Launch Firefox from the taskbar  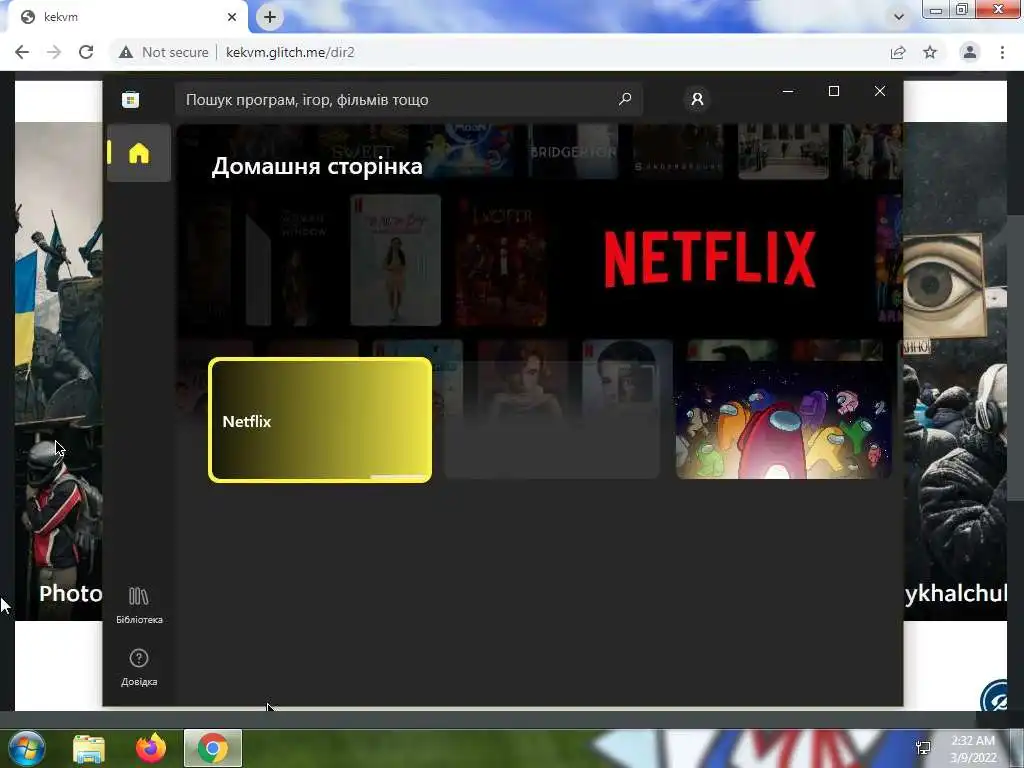(151, 748)
